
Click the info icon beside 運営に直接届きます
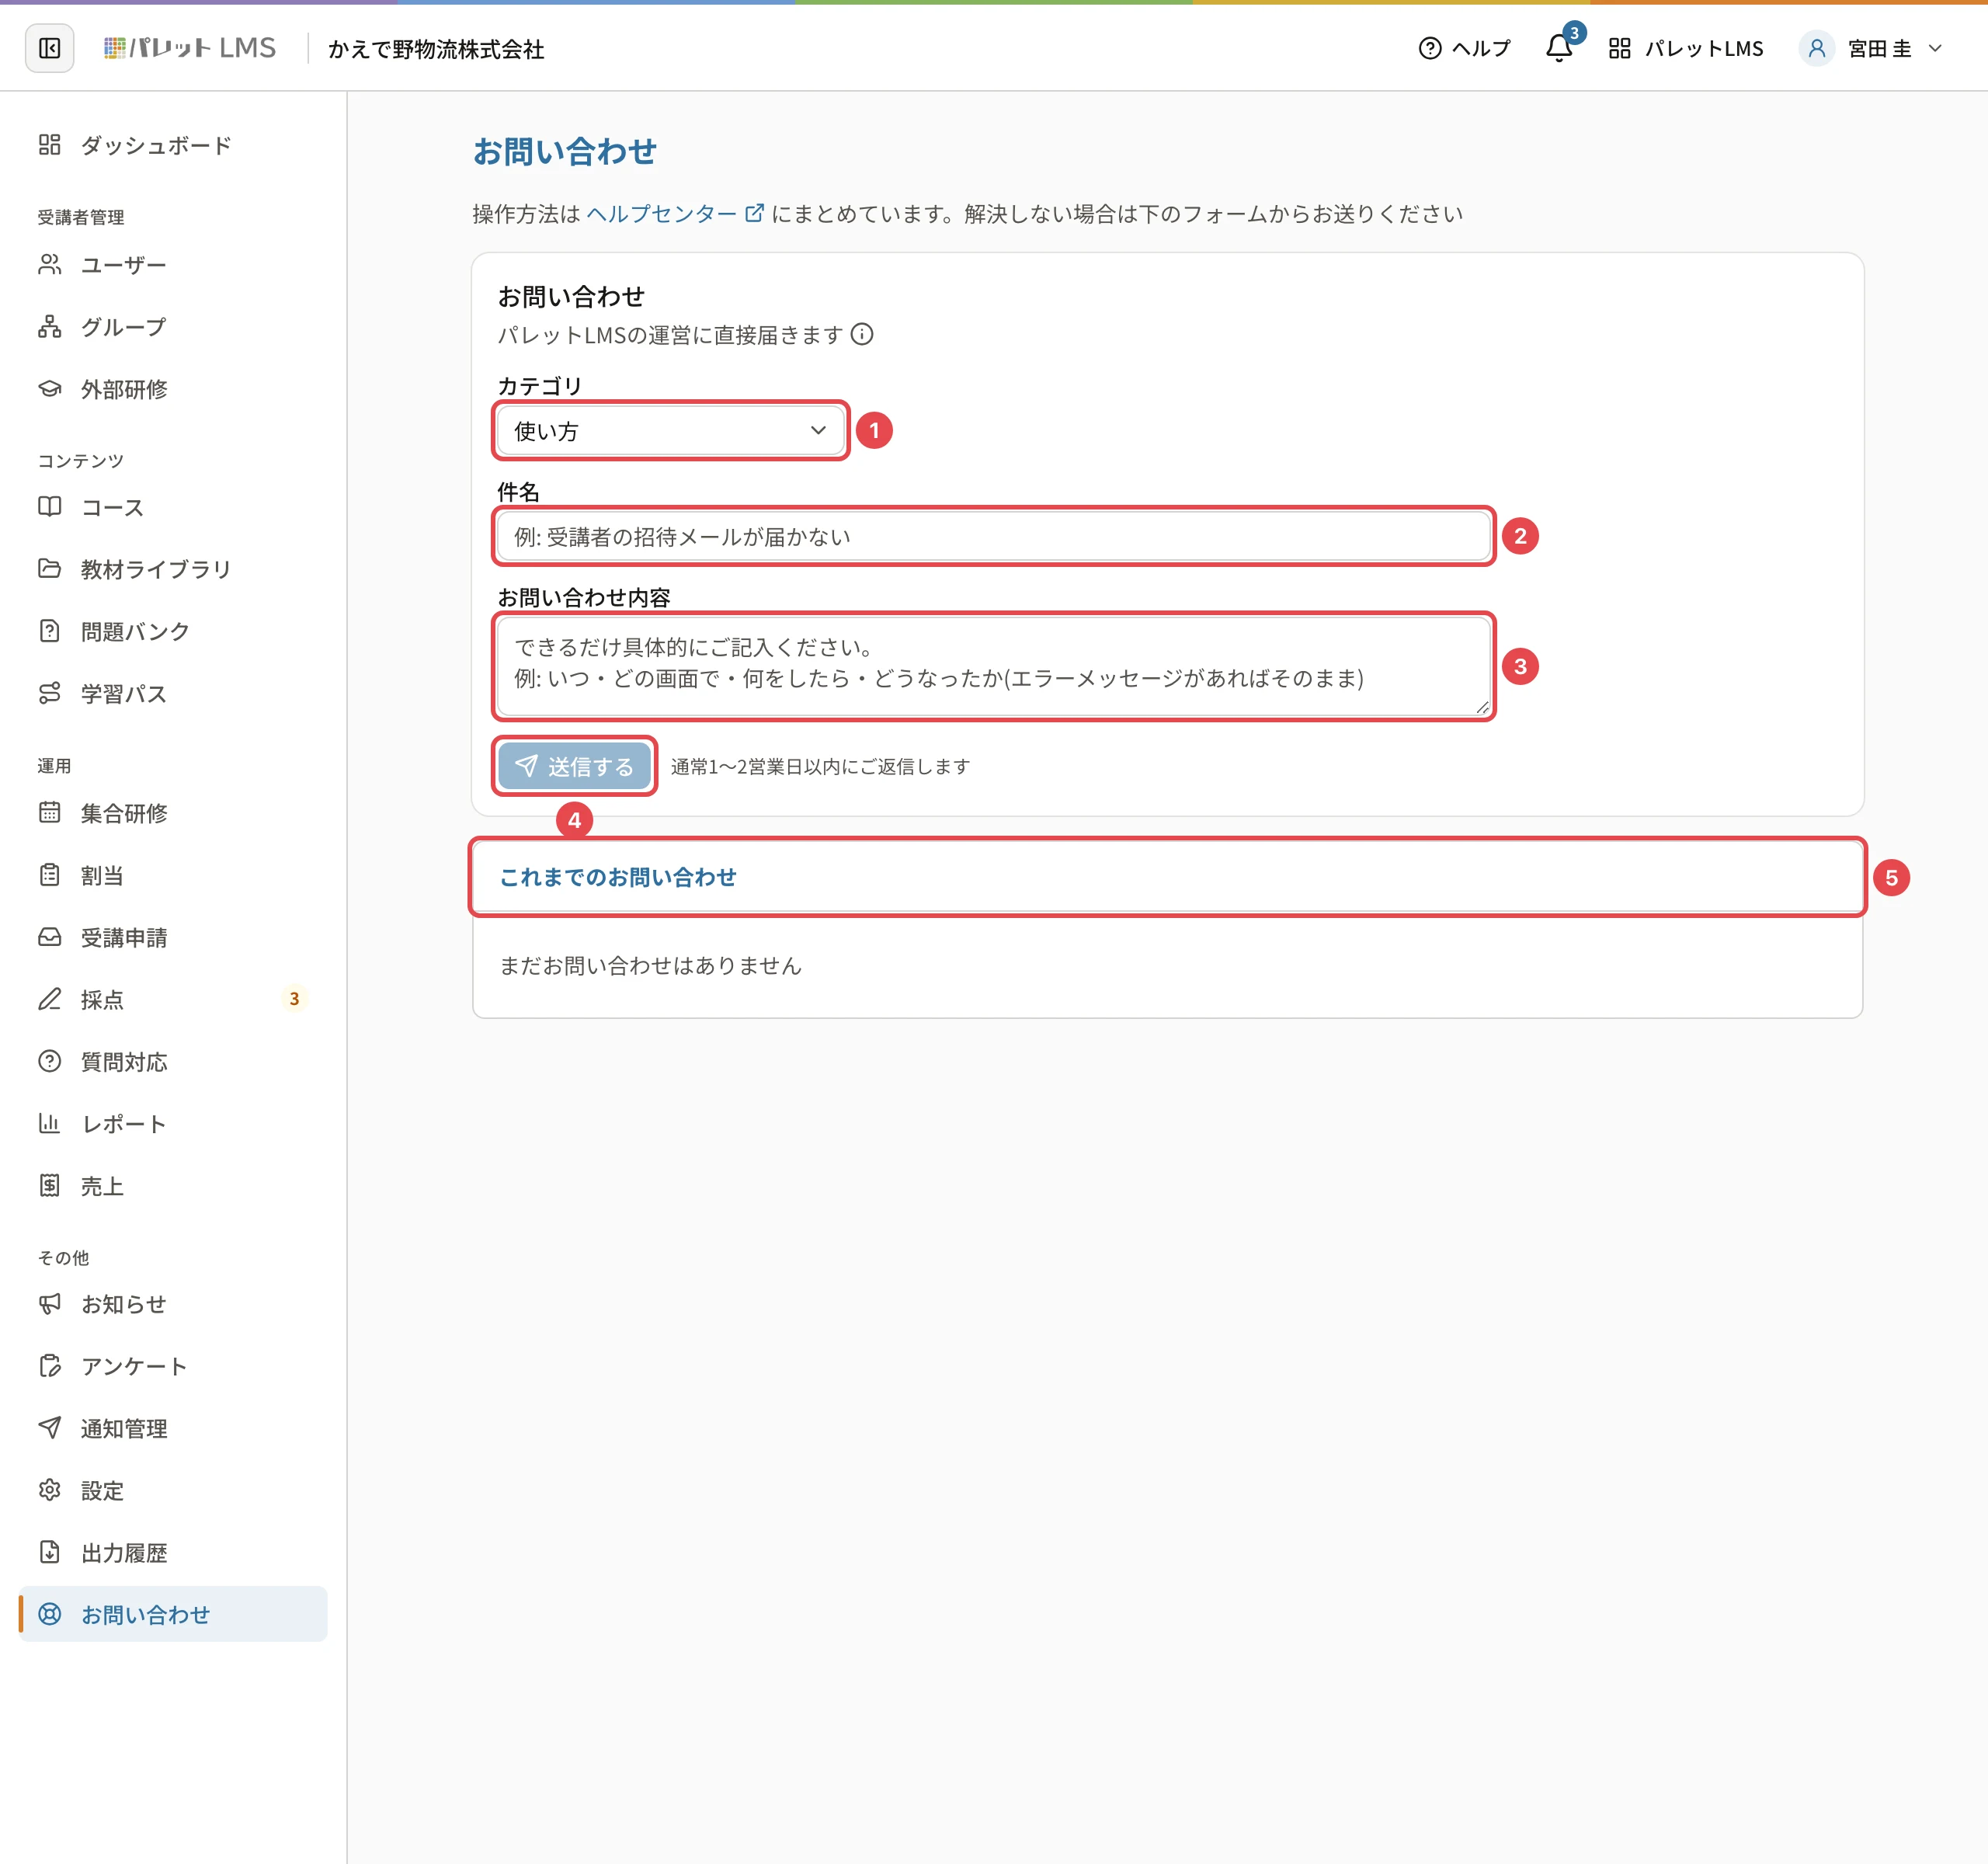(862, 334)
